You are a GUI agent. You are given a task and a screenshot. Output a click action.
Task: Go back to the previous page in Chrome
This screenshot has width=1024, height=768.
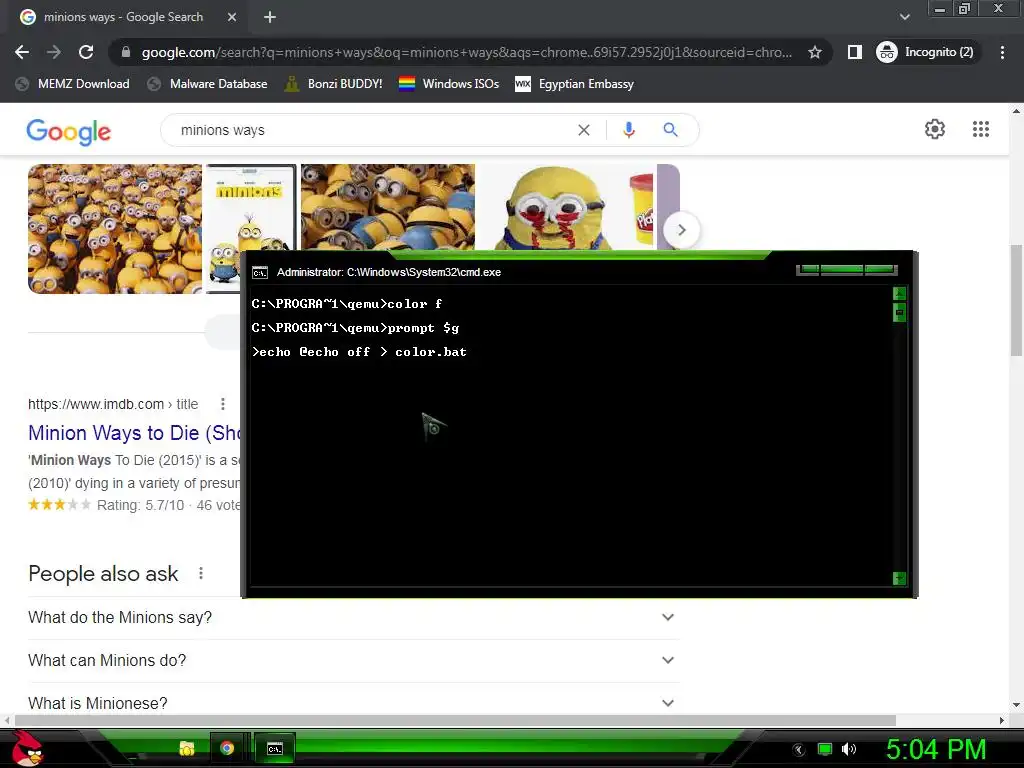click(22, 52)
